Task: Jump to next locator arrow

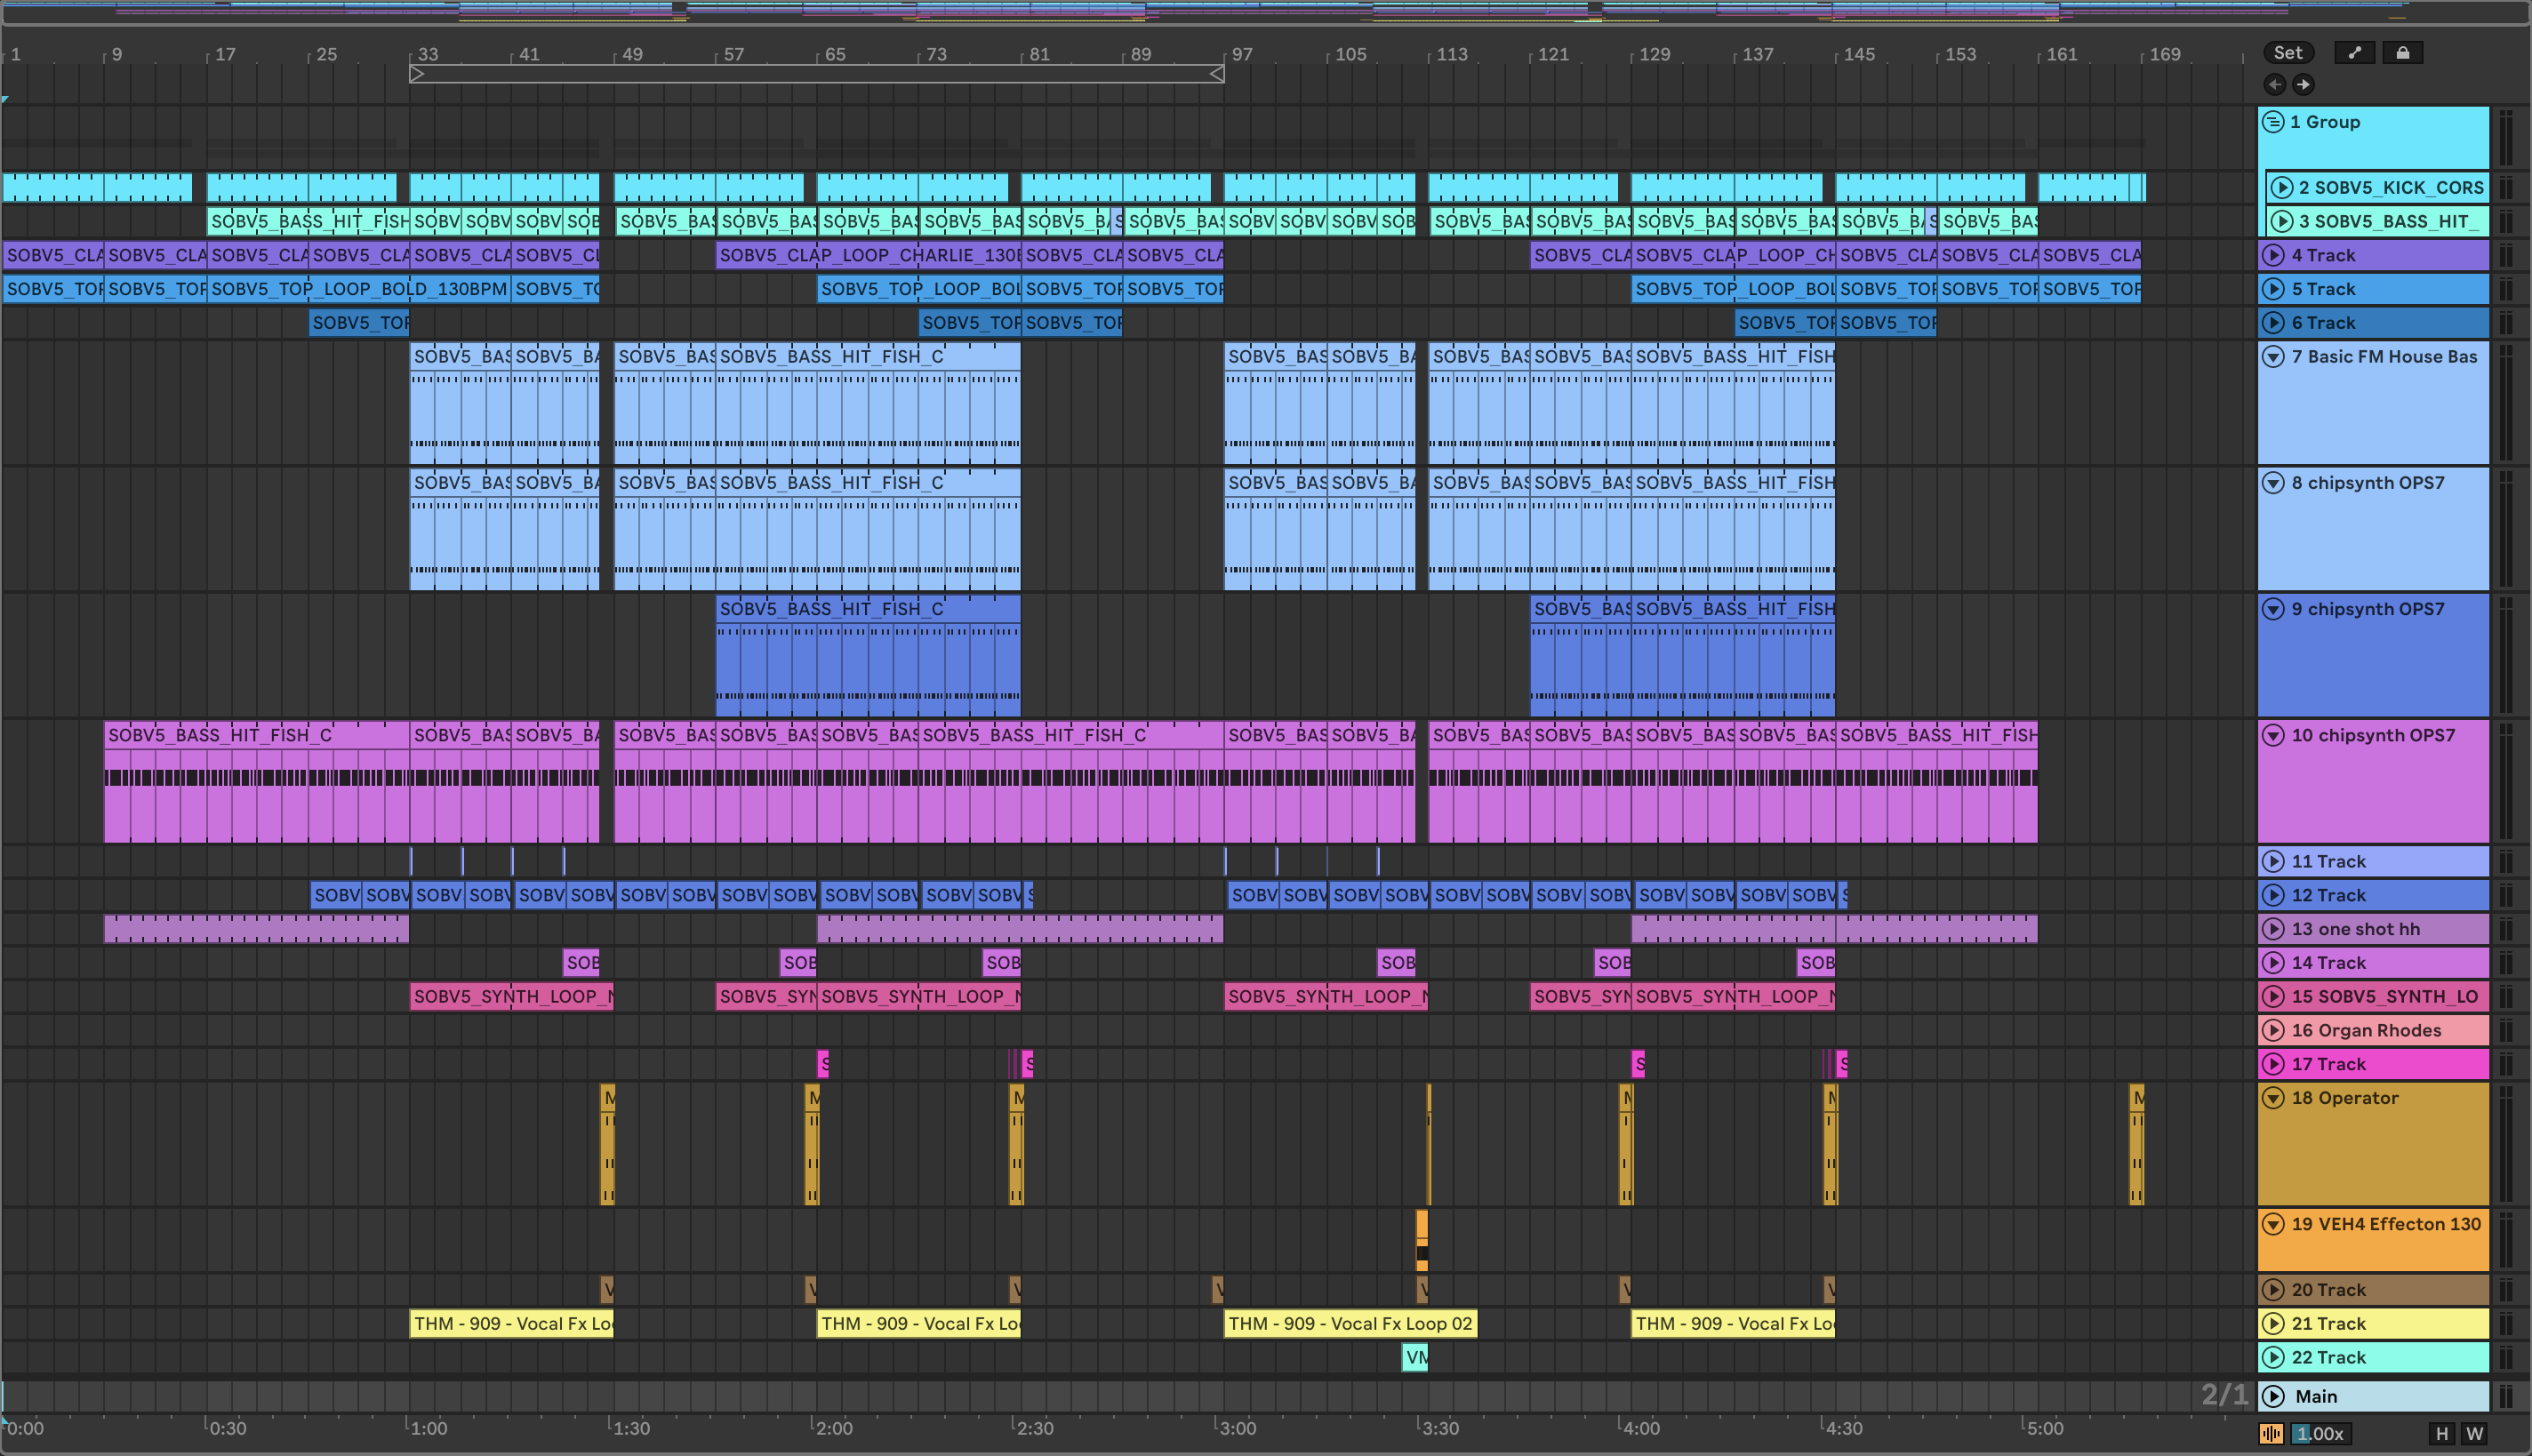Action: pos(2303,85)
